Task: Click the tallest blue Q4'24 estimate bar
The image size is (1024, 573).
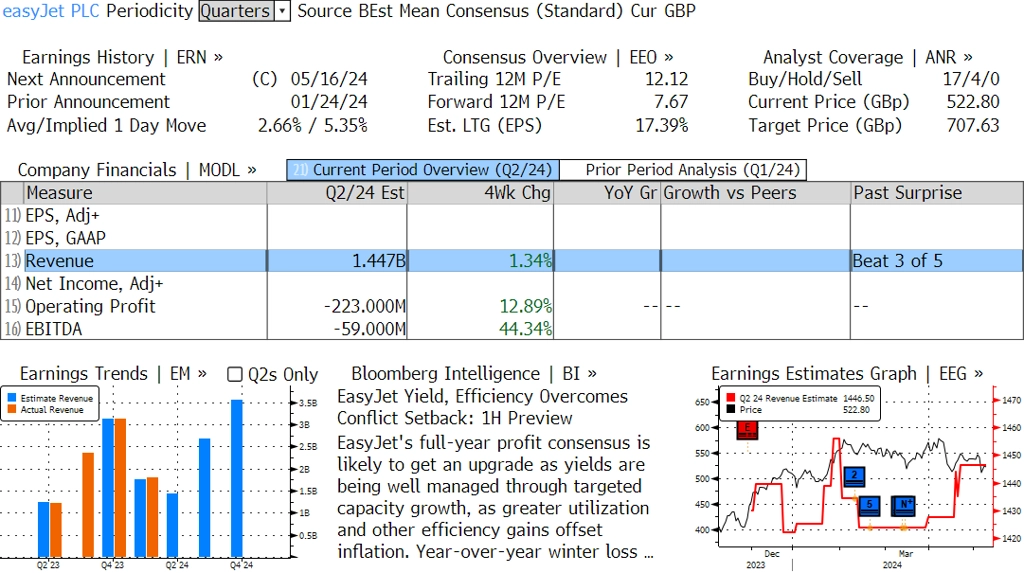Action: [x=237, y=478]
